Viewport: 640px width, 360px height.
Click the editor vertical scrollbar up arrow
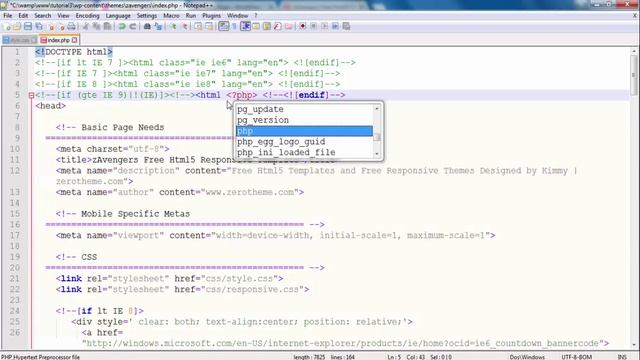(x=634, y=51)
